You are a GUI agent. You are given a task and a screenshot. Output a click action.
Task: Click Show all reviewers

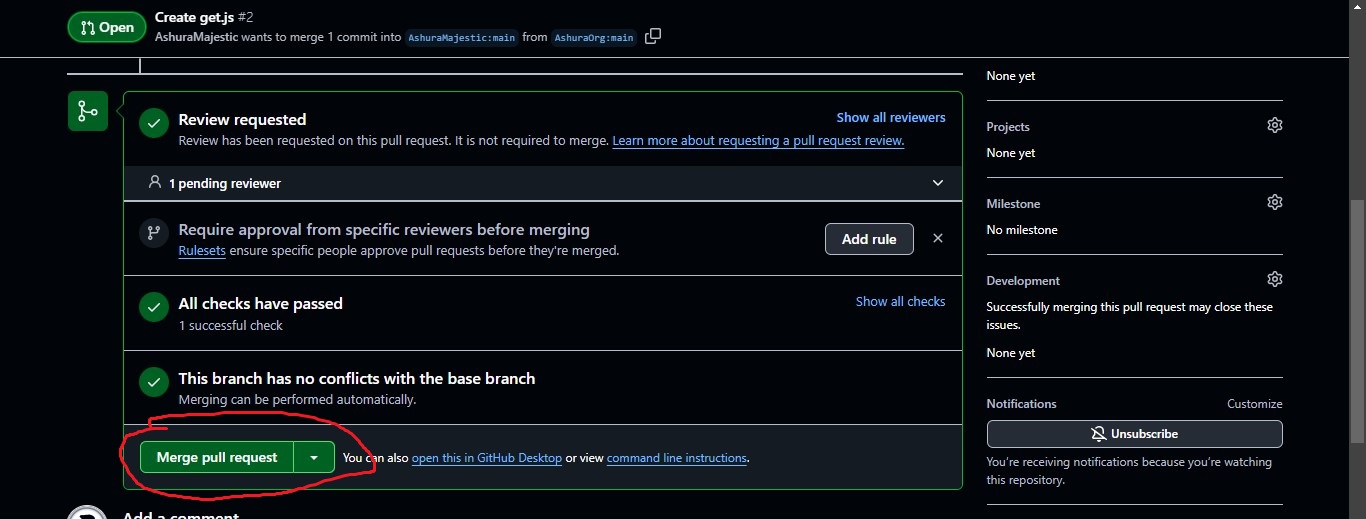pos(891,117)
